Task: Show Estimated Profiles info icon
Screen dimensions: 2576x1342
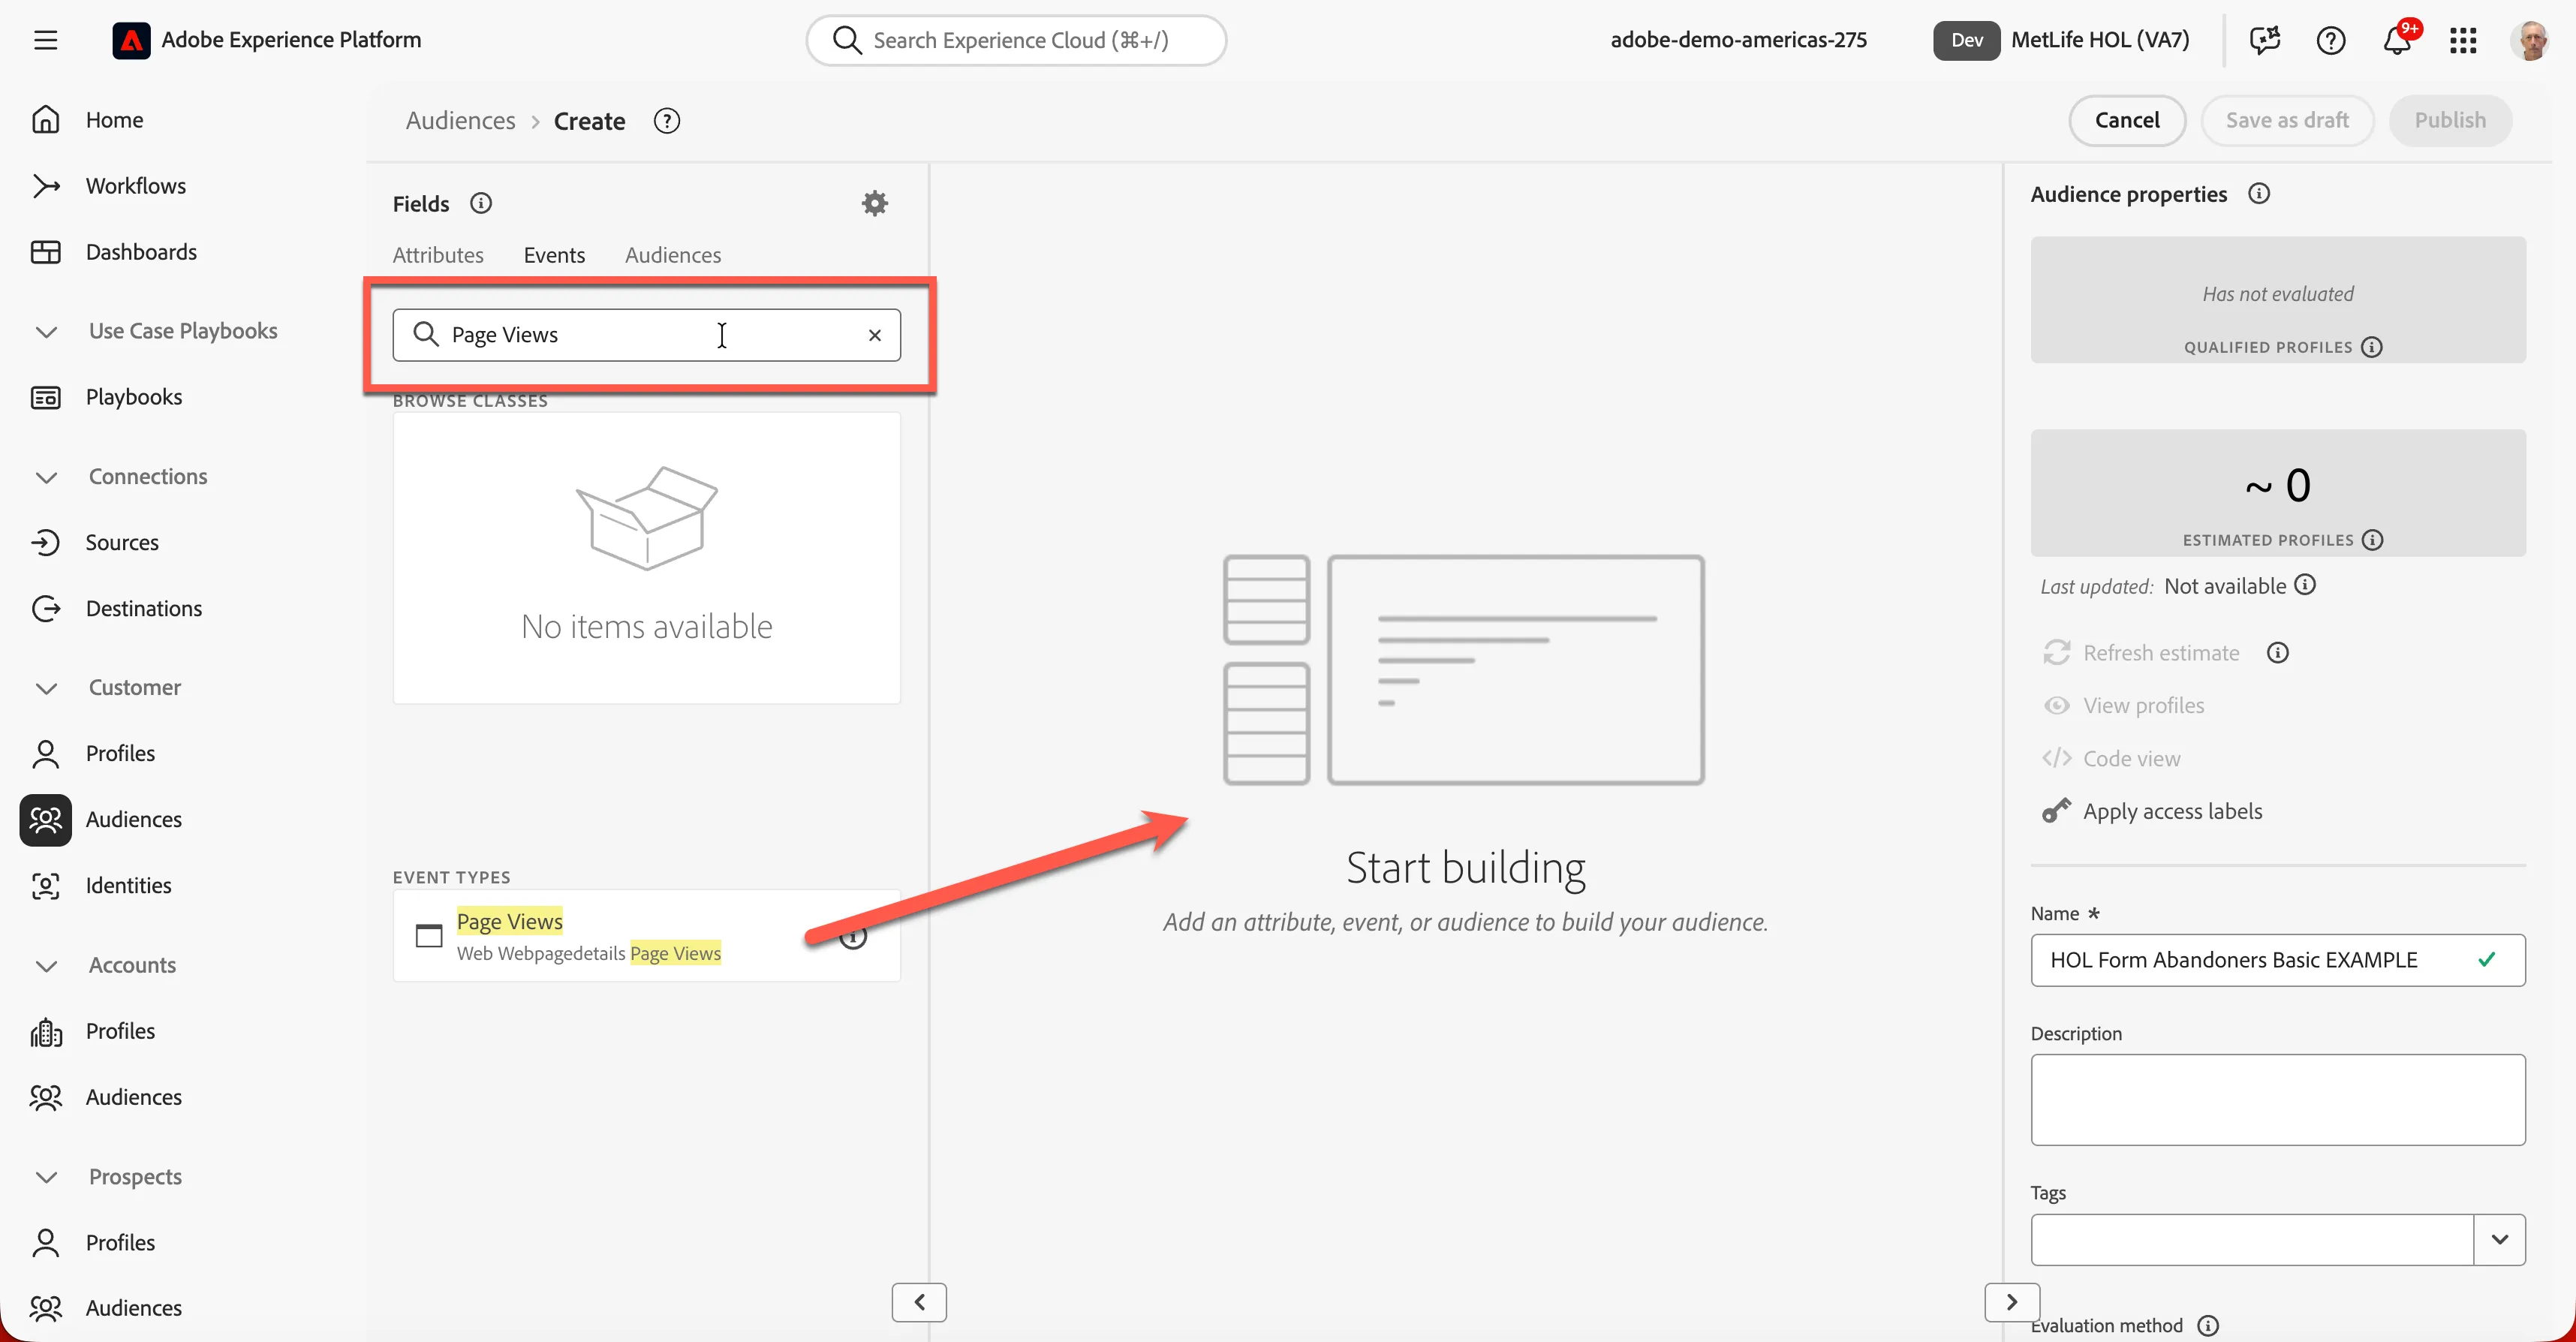Action: point(2373,540)
